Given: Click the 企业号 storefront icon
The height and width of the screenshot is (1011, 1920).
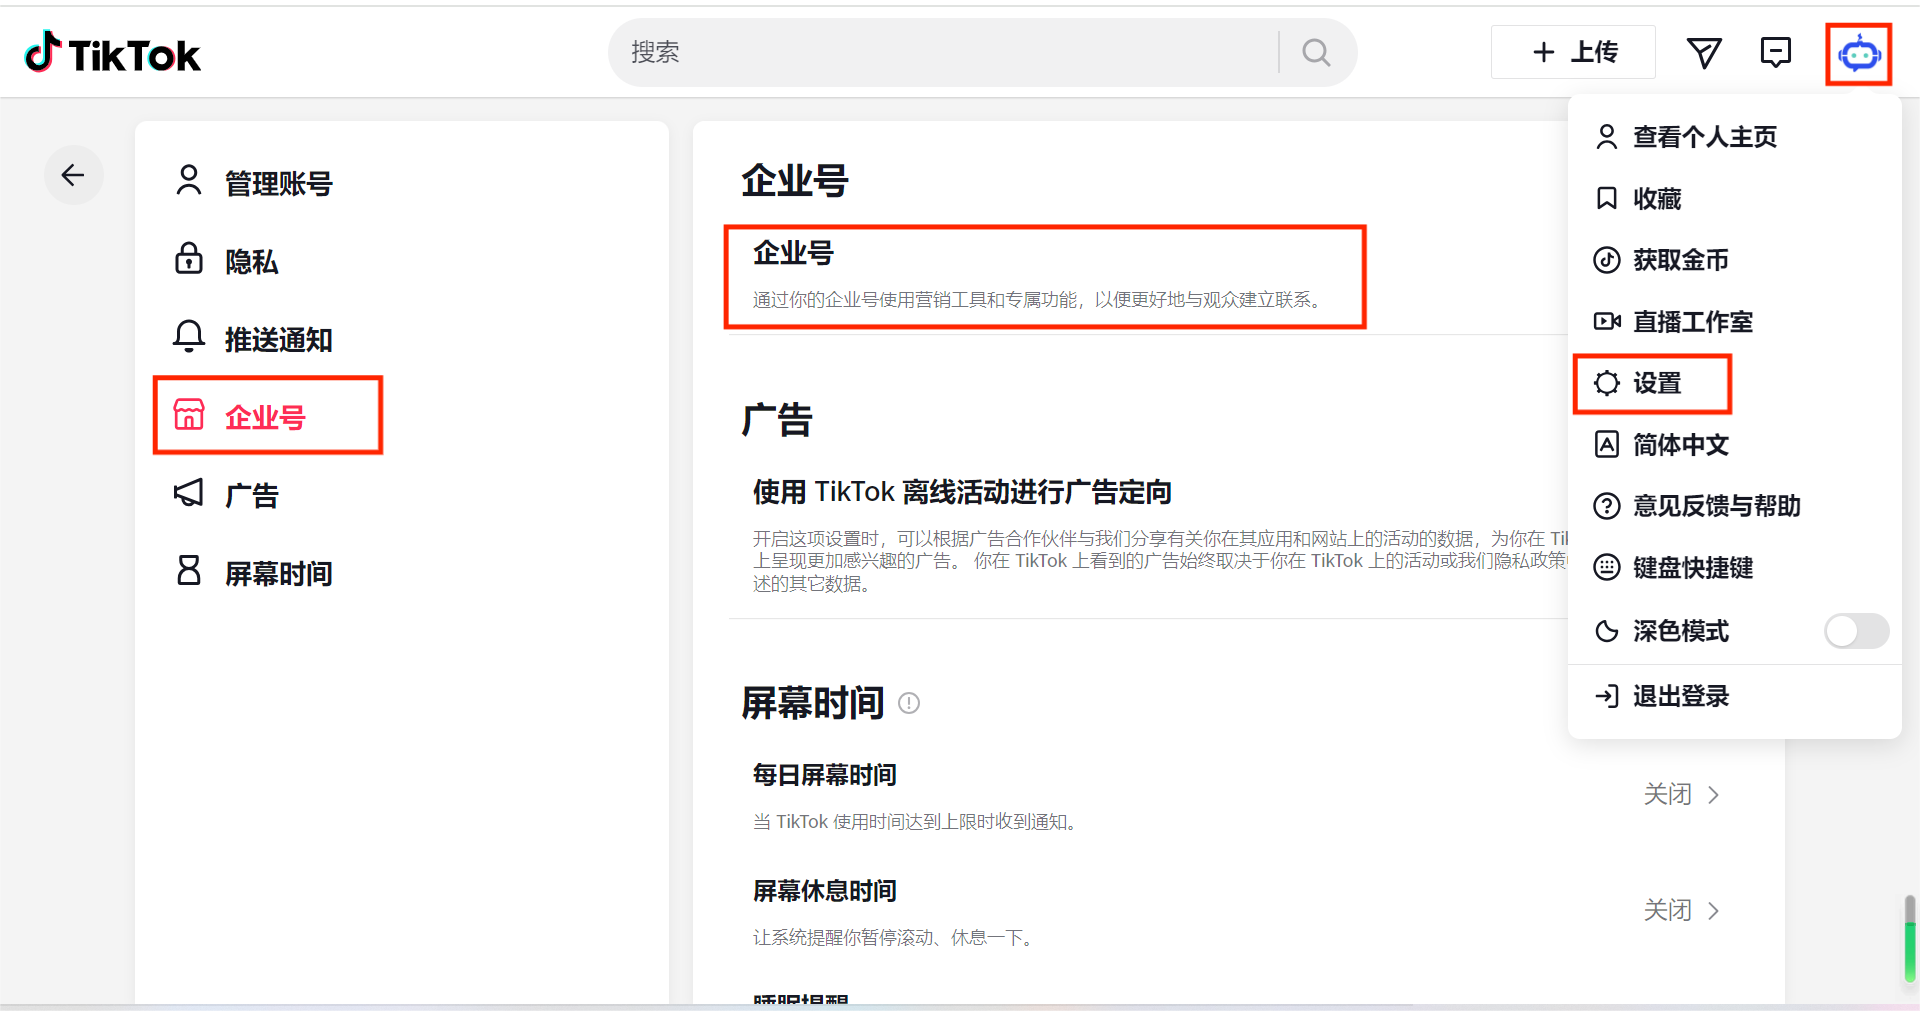Looking at the screenshot, I should 189,414.
